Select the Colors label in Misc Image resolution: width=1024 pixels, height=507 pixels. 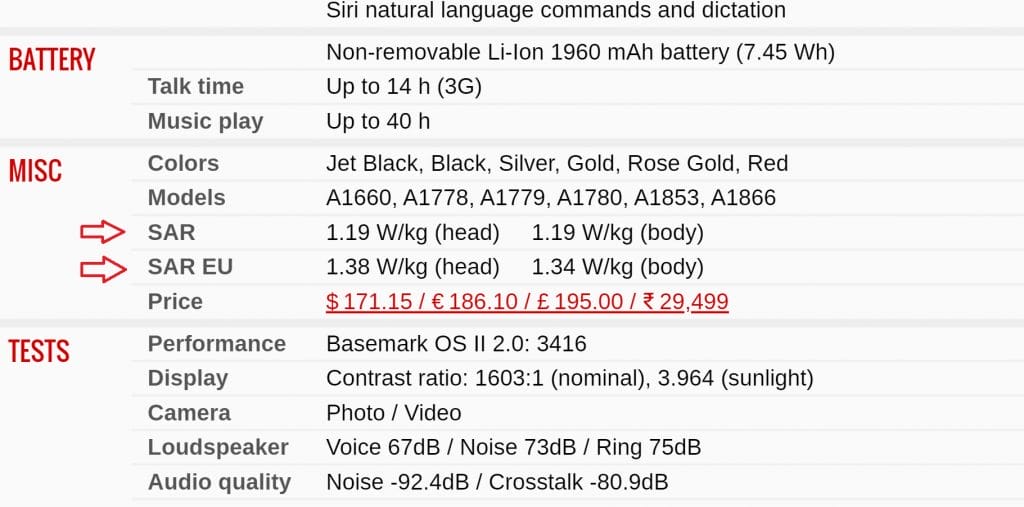(x=183, y=164)
